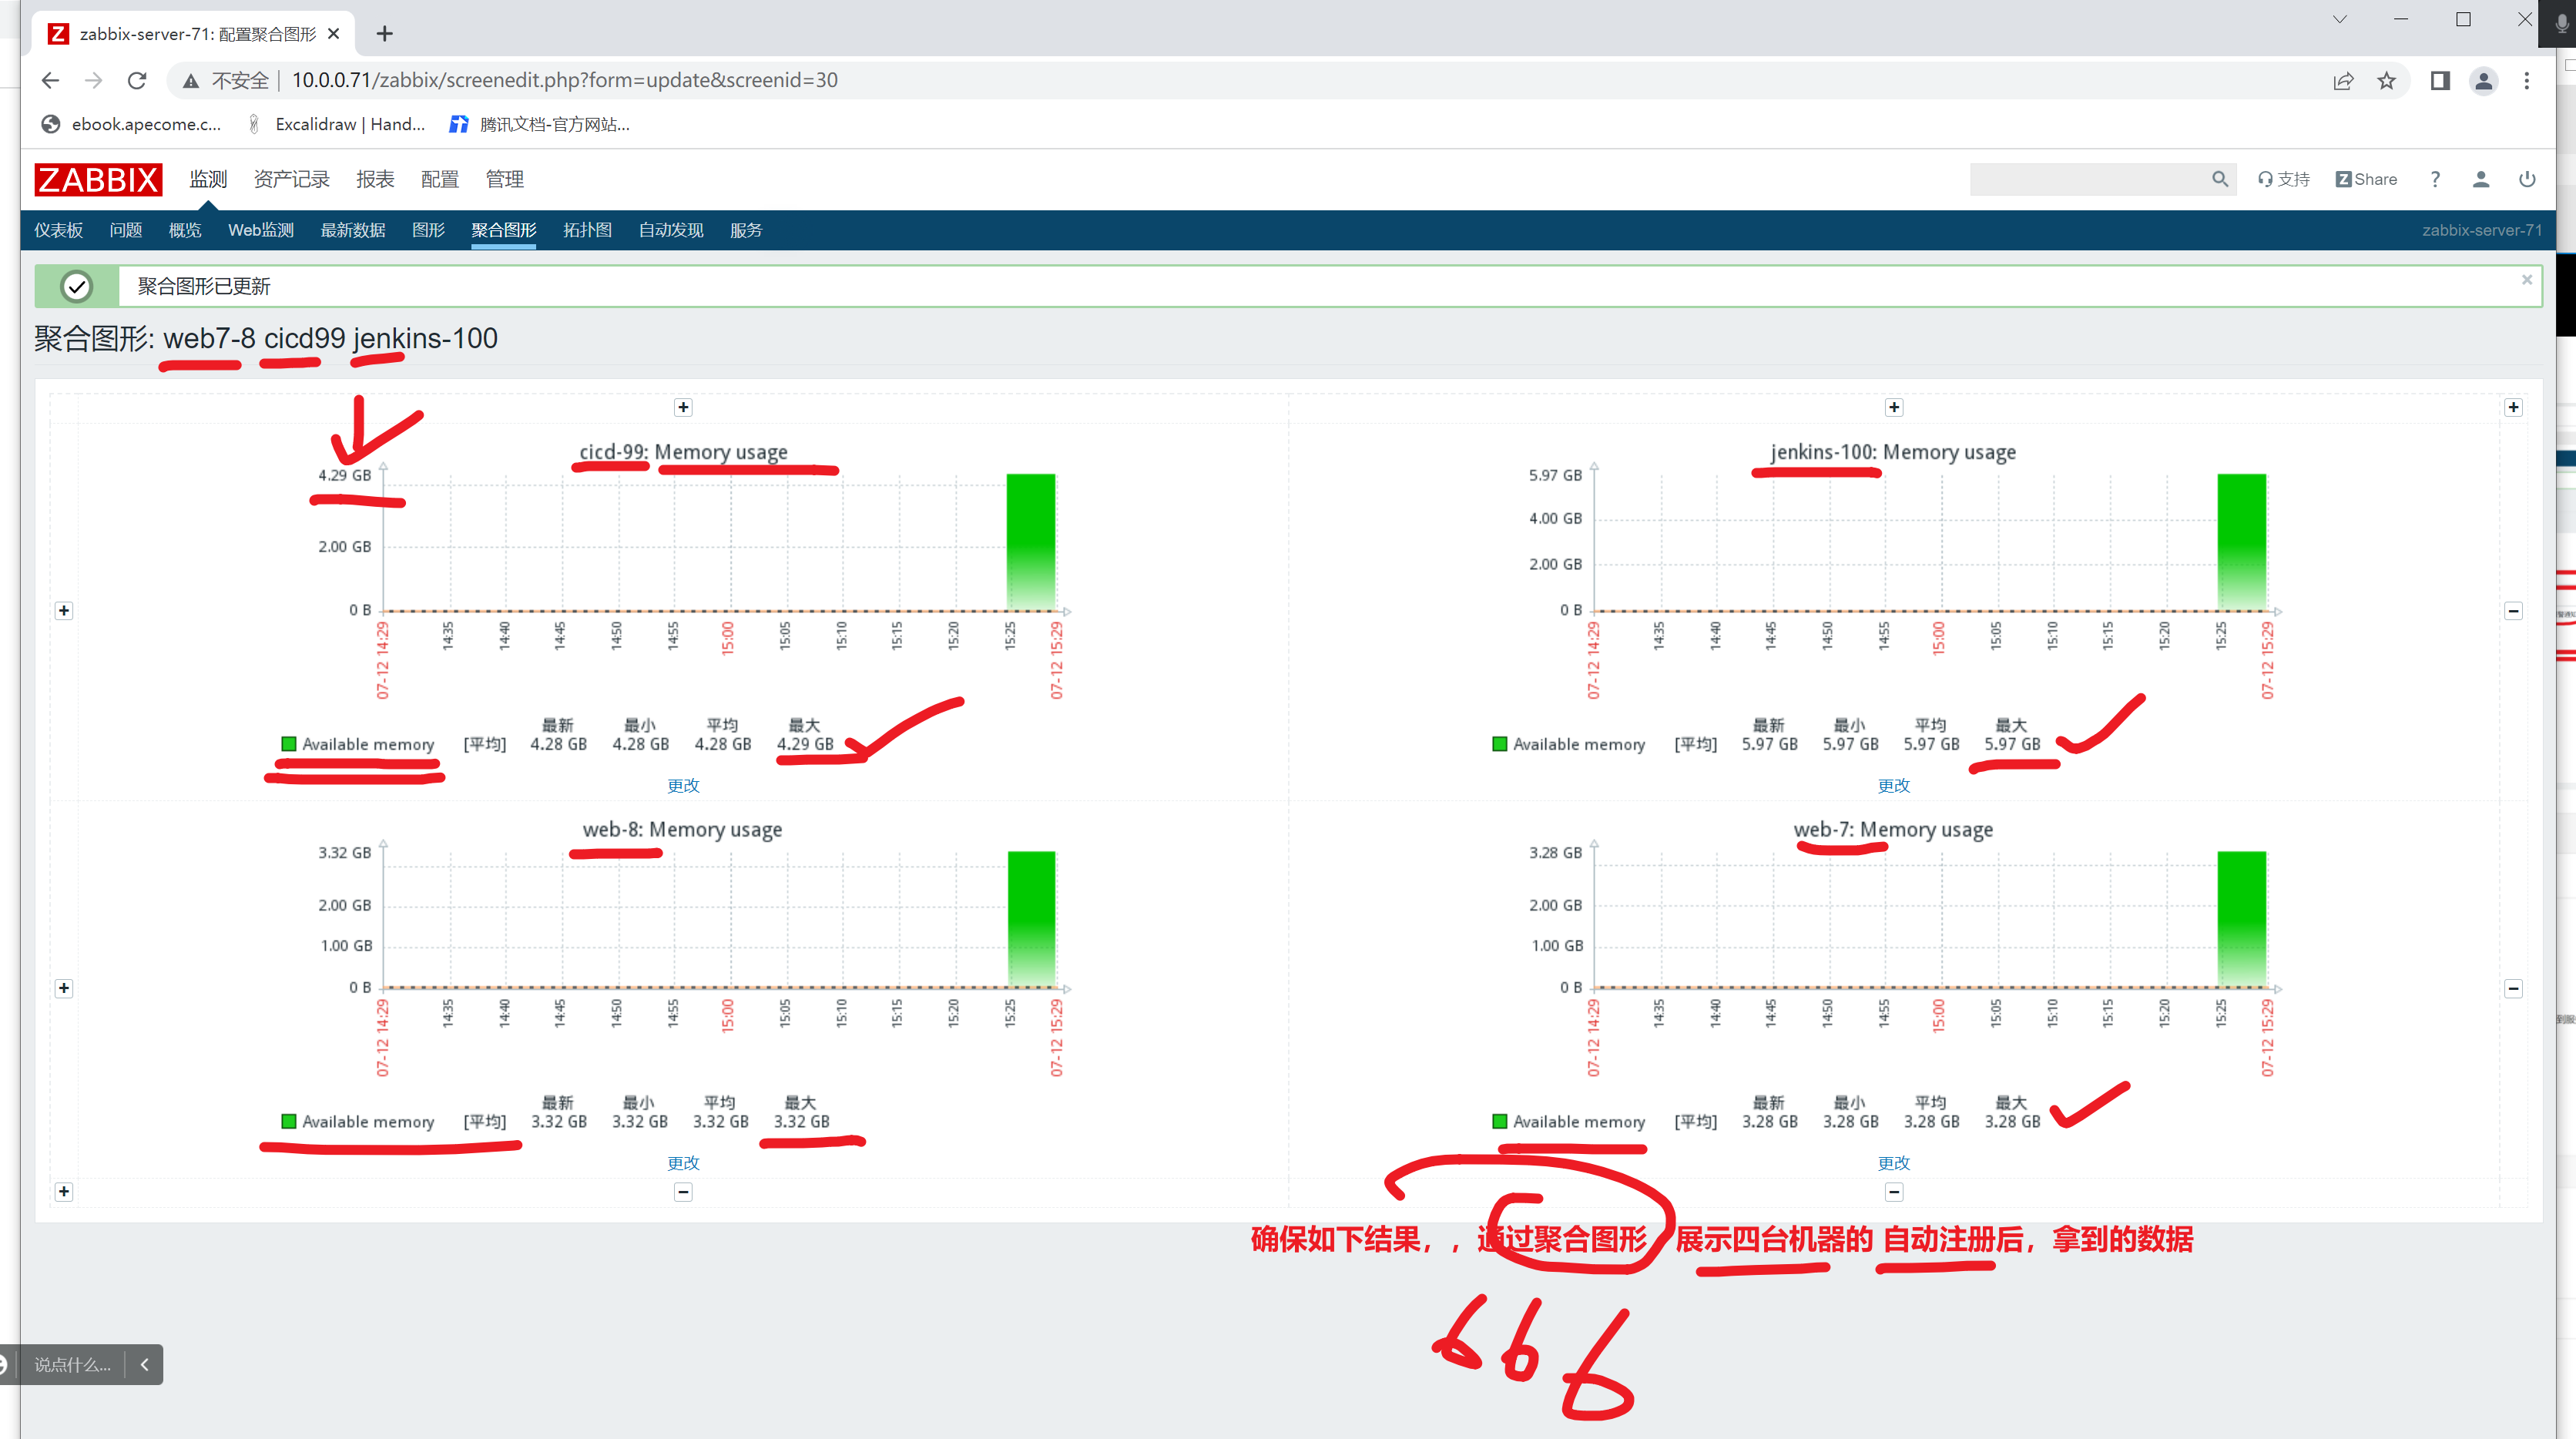Open the Zabbix Share link
Screen dimensions: 2576x1439
(2366, 179)
